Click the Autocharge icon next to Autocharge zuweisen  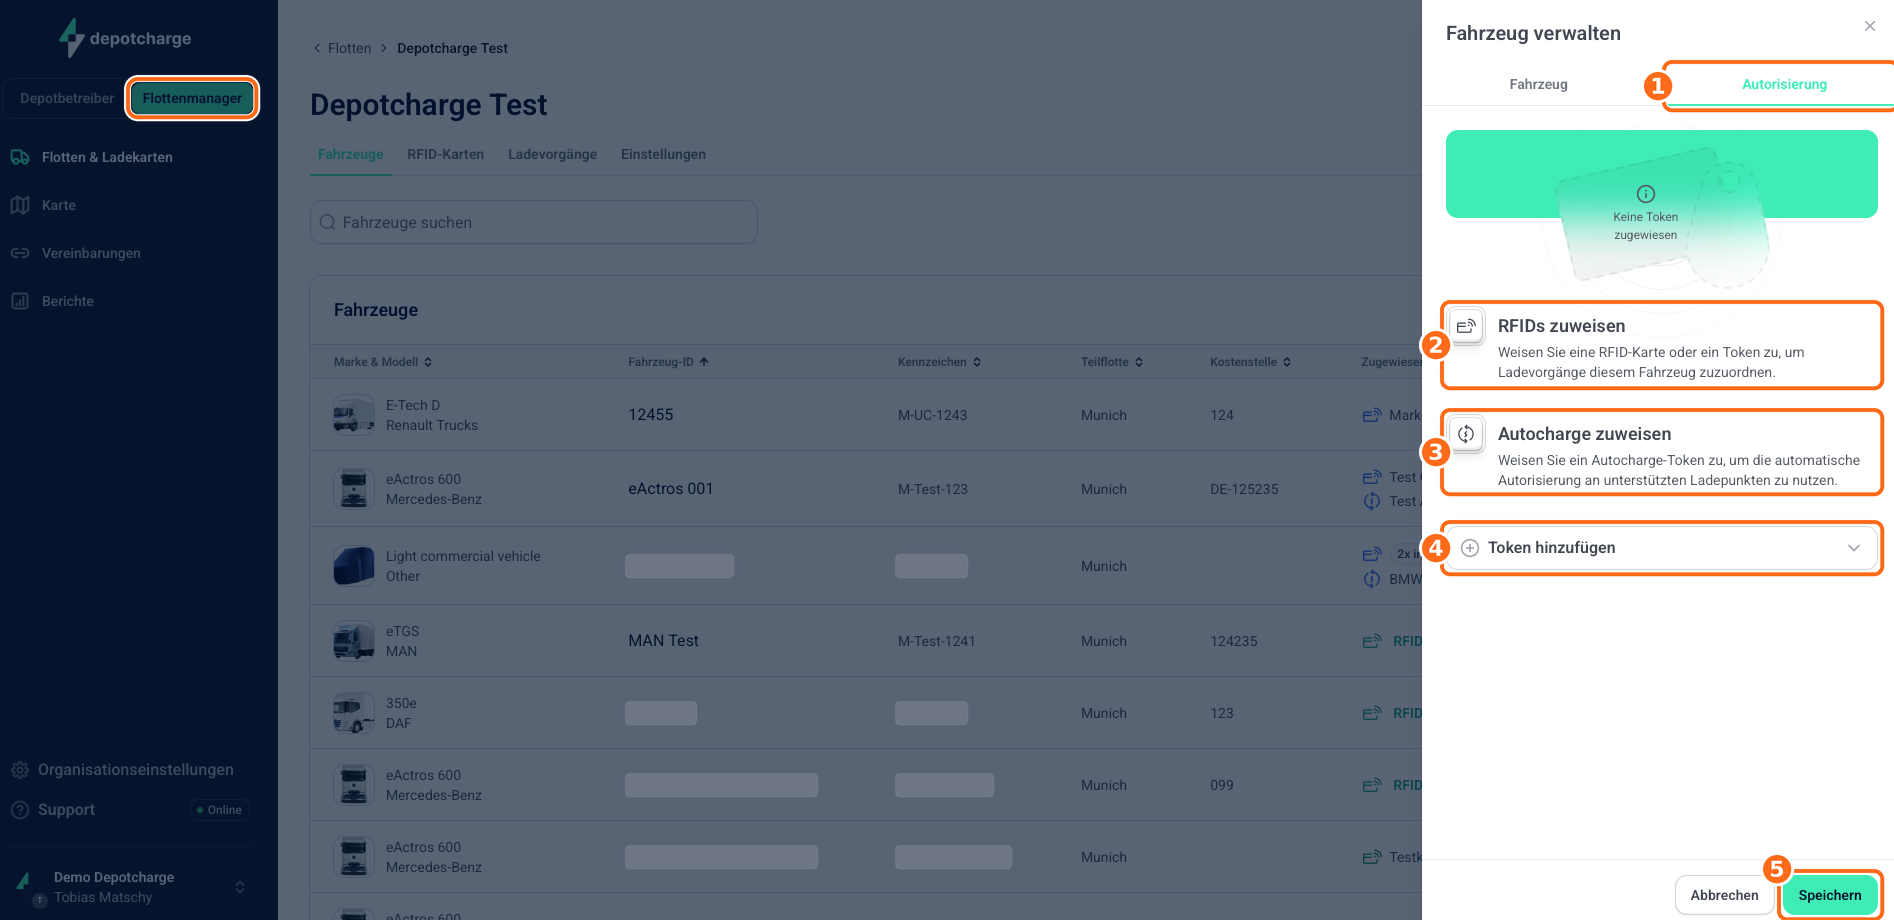pos(1466,434)
